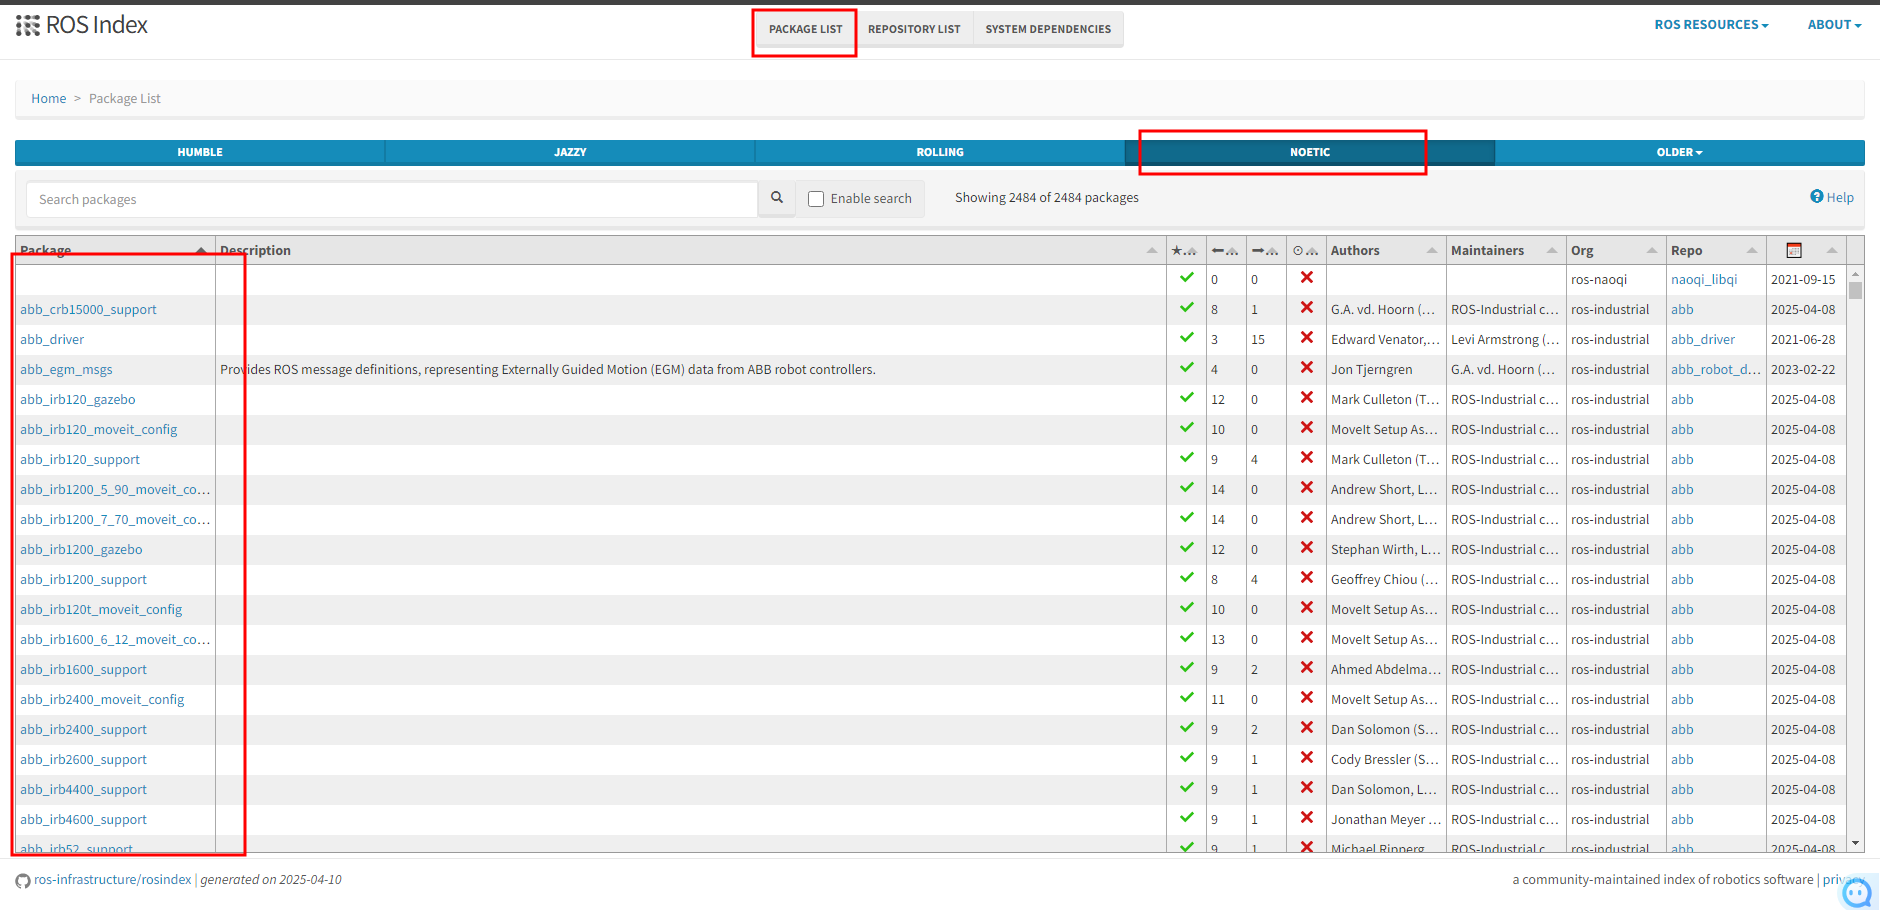Image resolution: width=1880 pixels, height=910 pixels.
Task: Select the Rolling distro tab
Action: pyautogui.click(x=940, y=152)
